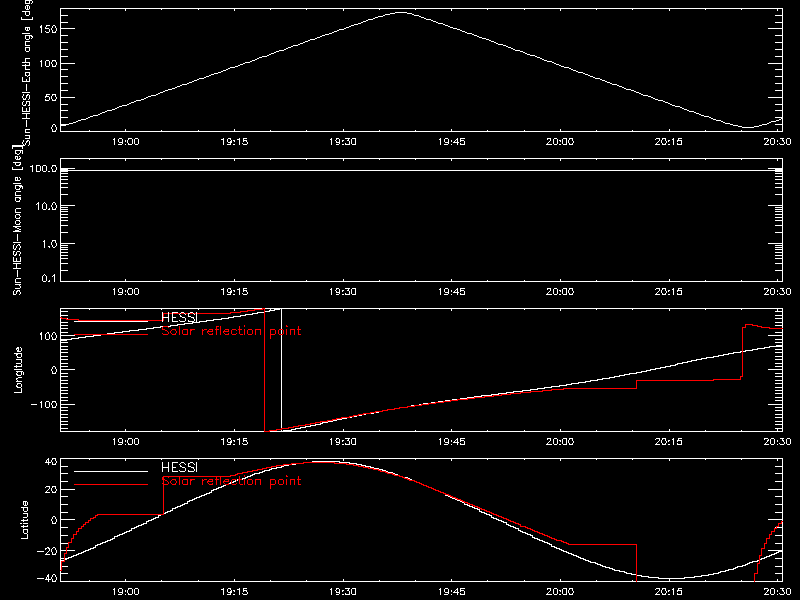Screen dimensions: 800x600
Task: Click the peak of the Earth angle curve
Action: click(x=402, y=13)
